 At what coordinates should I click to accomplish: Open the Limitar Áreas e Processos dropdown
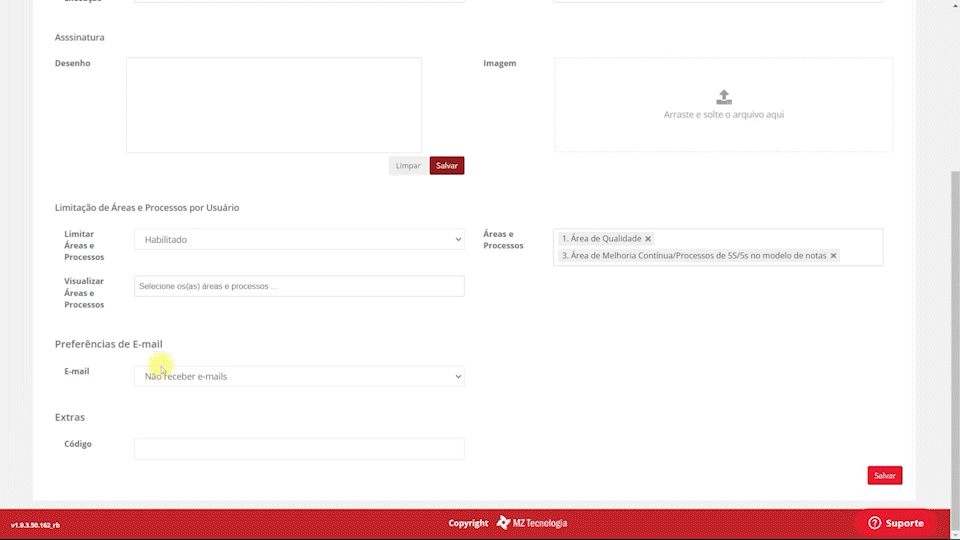299,239
